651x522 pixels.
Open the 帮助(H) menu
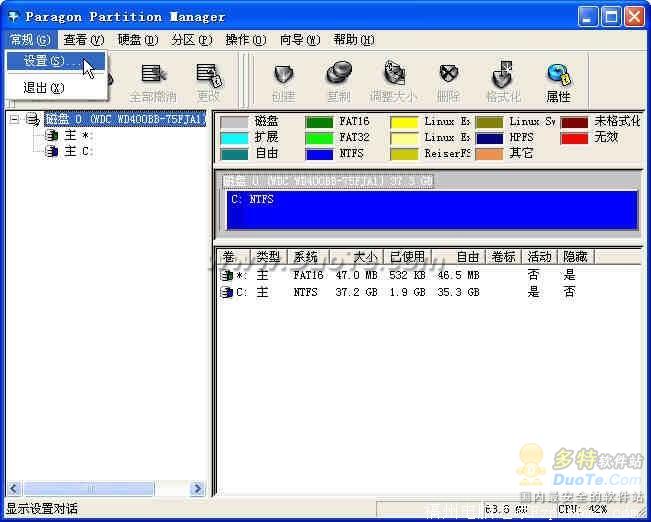click(354, 40)
